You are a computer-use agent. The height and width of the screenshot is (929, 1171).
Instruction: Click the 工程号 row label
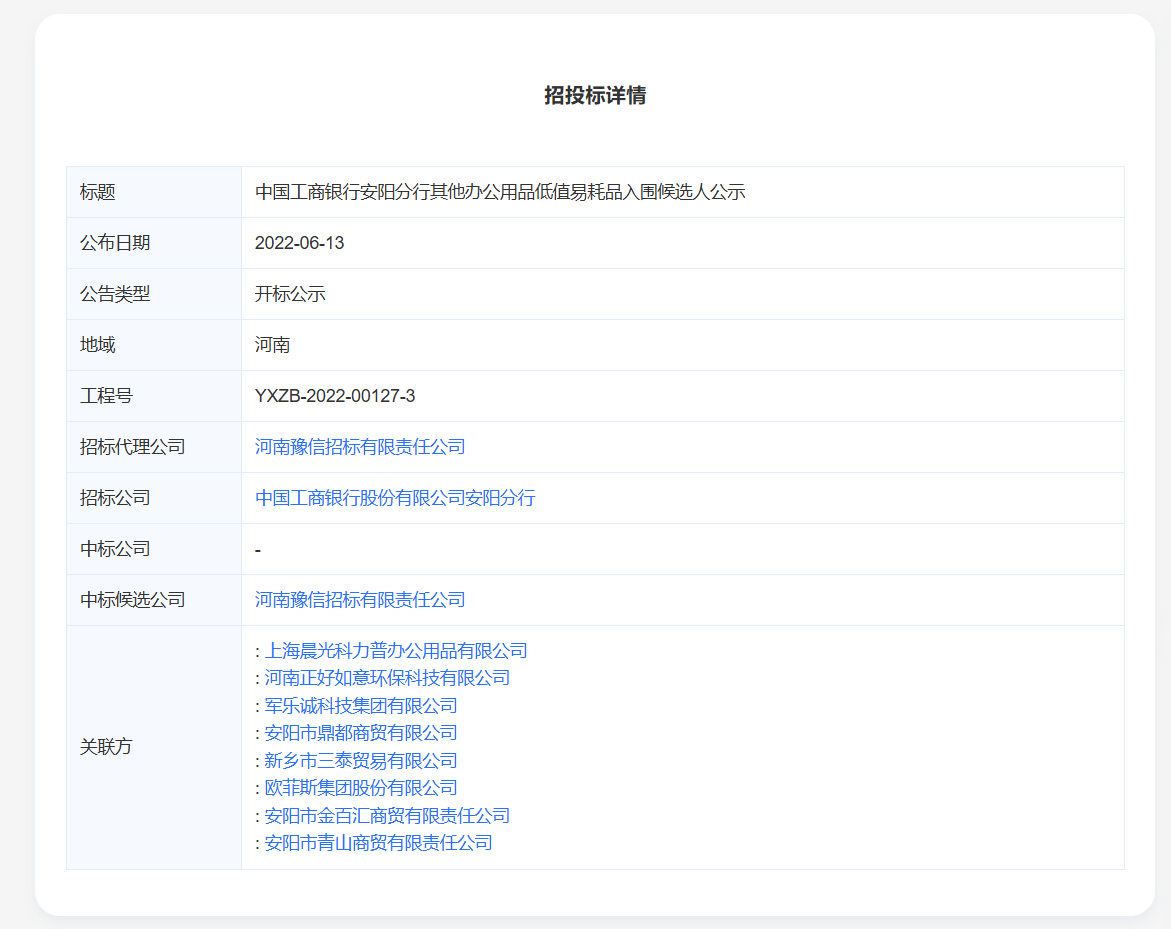(106, 396)
